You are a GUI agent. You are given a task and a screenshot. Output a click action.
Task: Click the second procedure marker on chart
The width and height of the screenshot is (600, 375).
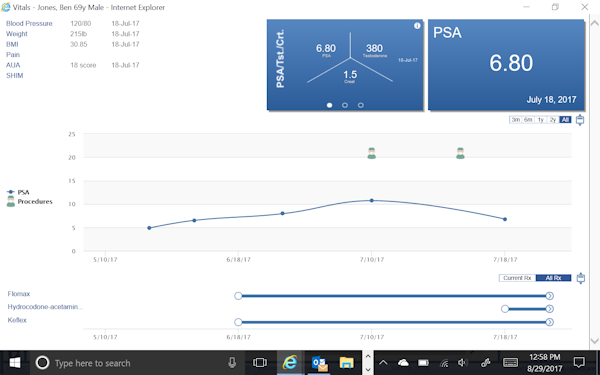[x=460, y=153]
